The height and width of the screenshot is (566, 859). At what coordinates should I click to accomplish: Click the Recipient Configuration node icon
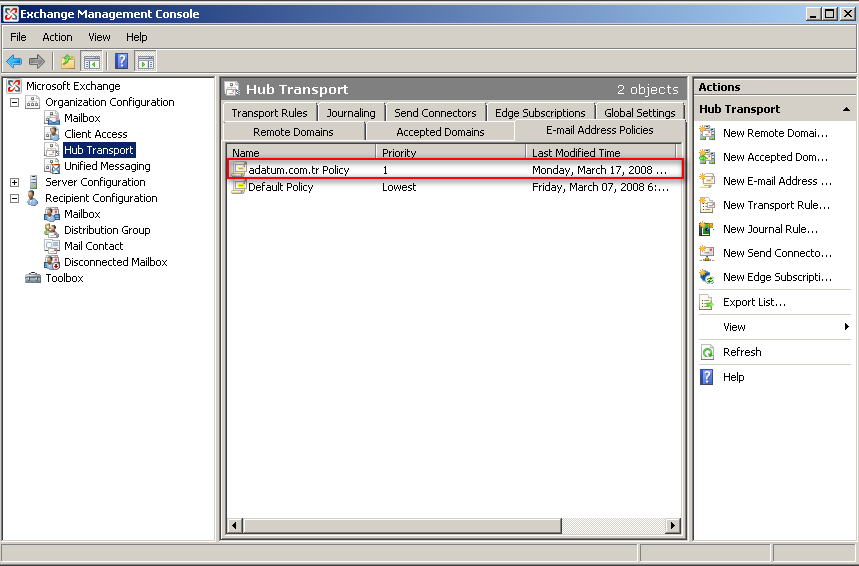pos(33,198)
